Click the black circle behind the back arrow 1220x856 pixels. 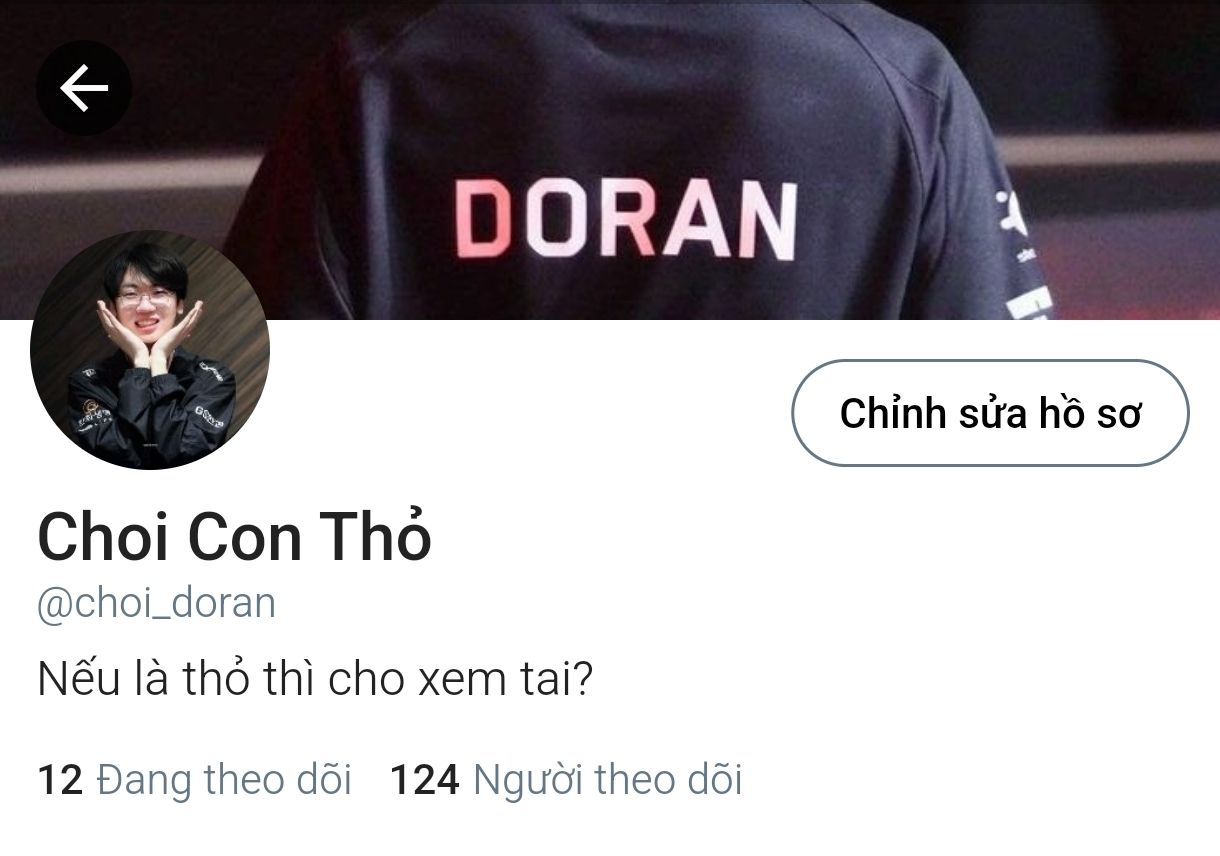tap(84, 88)
